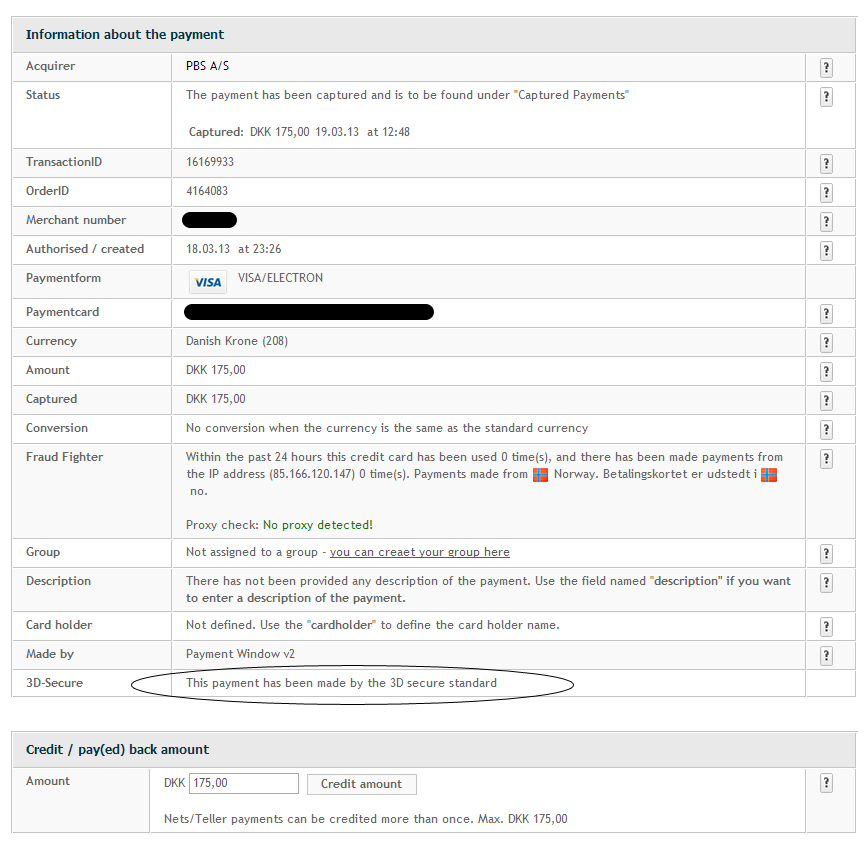Click authorised date '18.03.13 at 23:26'
Image resolution: width=867 pixels, height=848 pixels.
233,249
